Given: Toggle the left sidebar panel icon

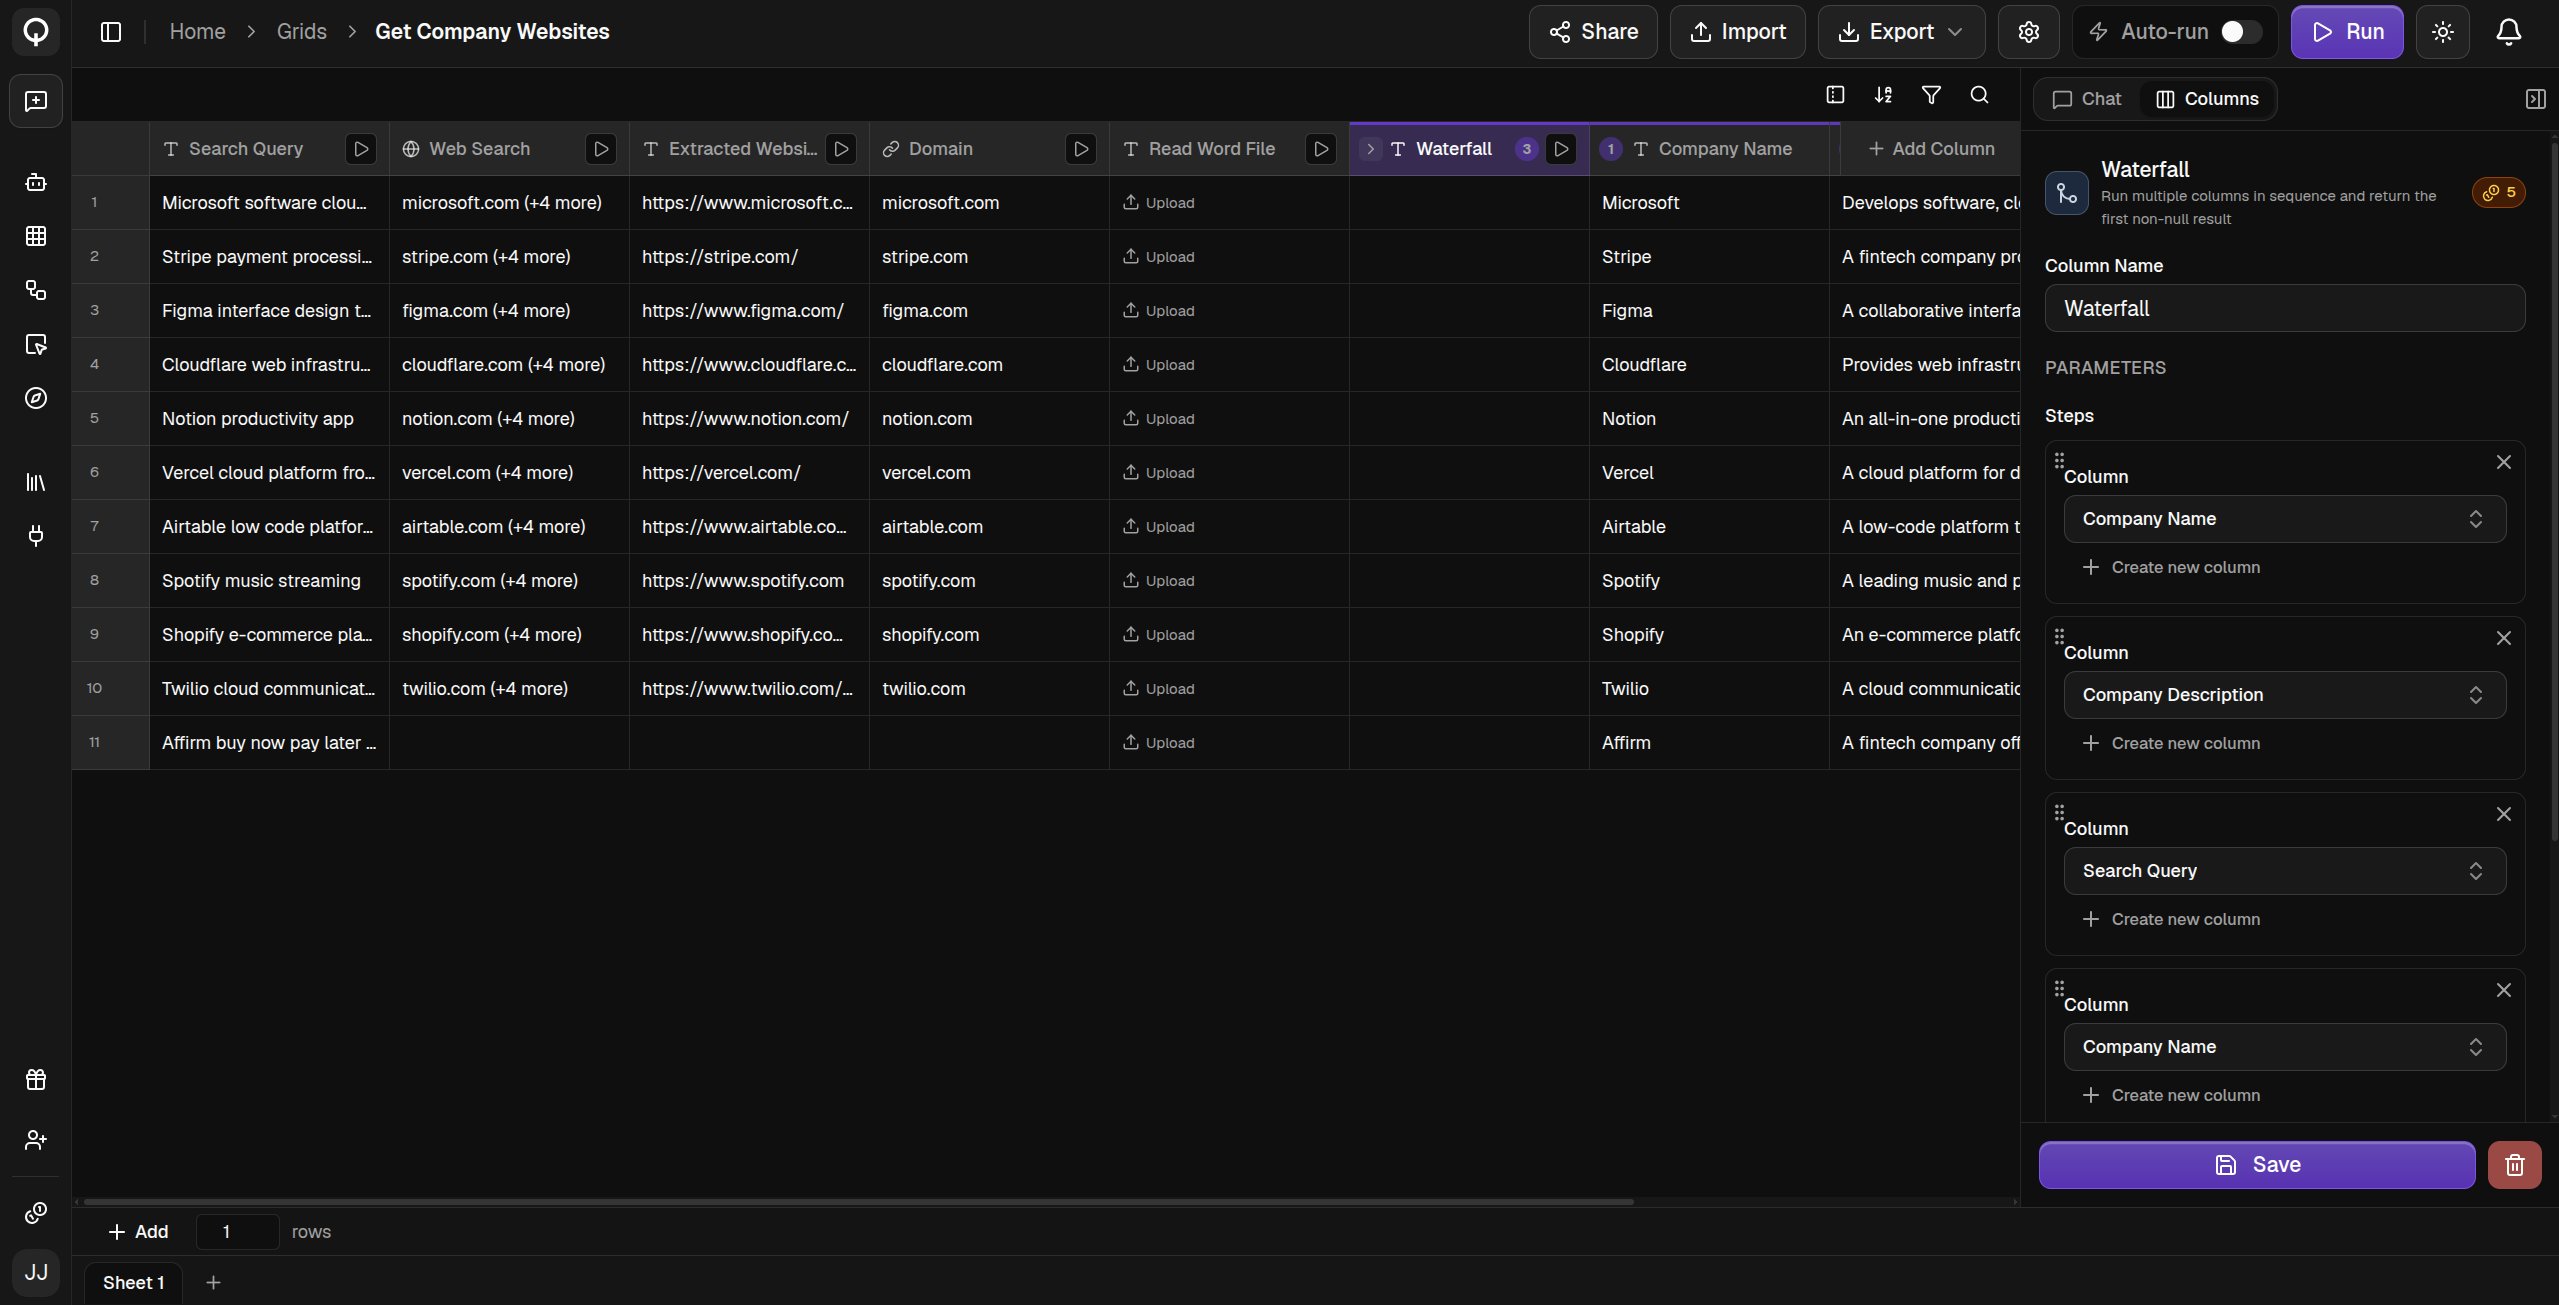Looking at the screenshot, I should [111, 32].
